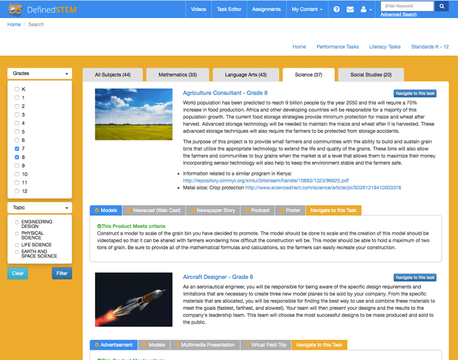Check the grade 2 checkbox

point(17,106)
